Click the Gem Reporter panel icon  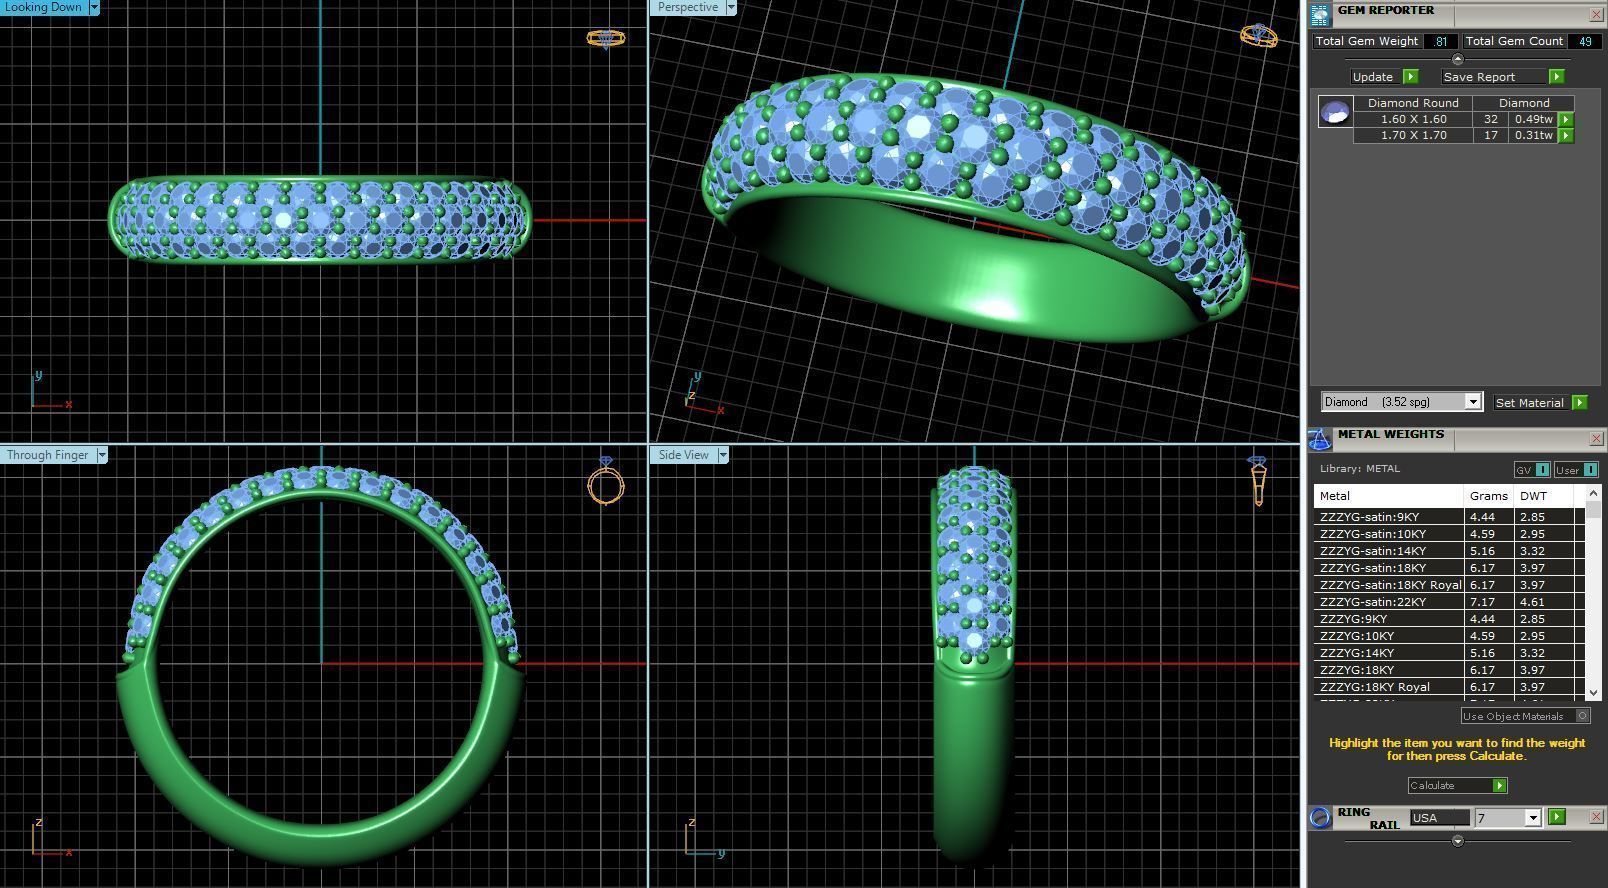(1320, 14)
